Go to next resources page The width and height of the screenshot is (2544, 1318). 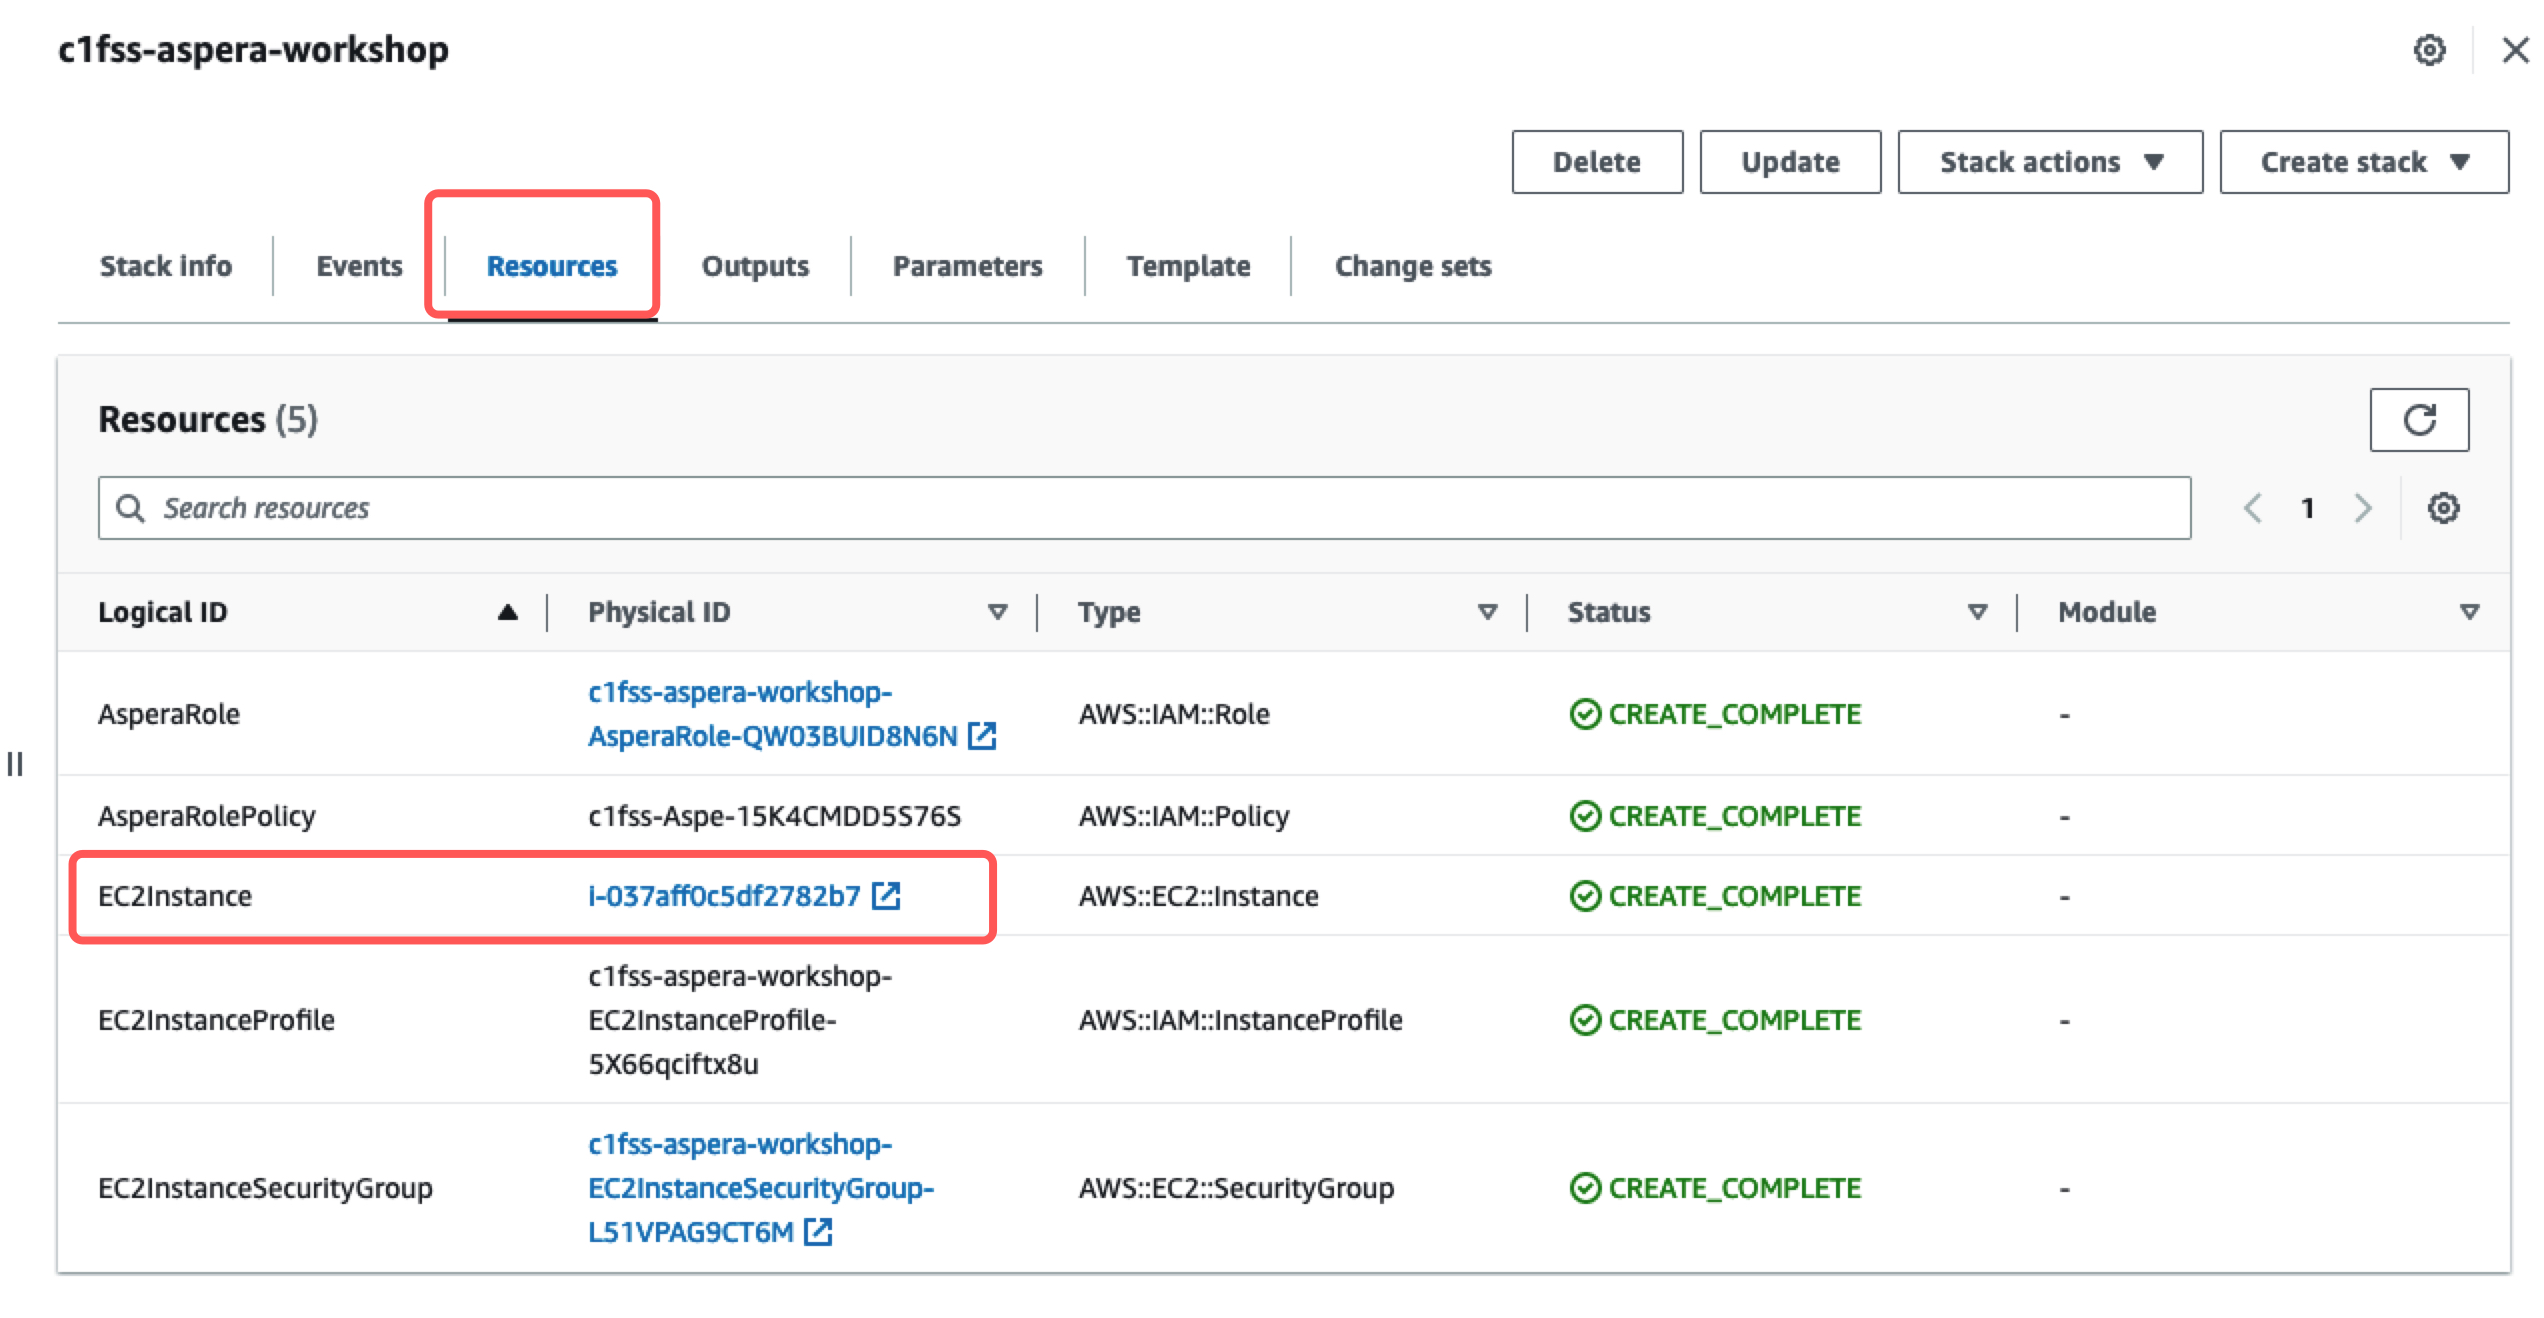pyautogui.click(x=2363, y=508)
